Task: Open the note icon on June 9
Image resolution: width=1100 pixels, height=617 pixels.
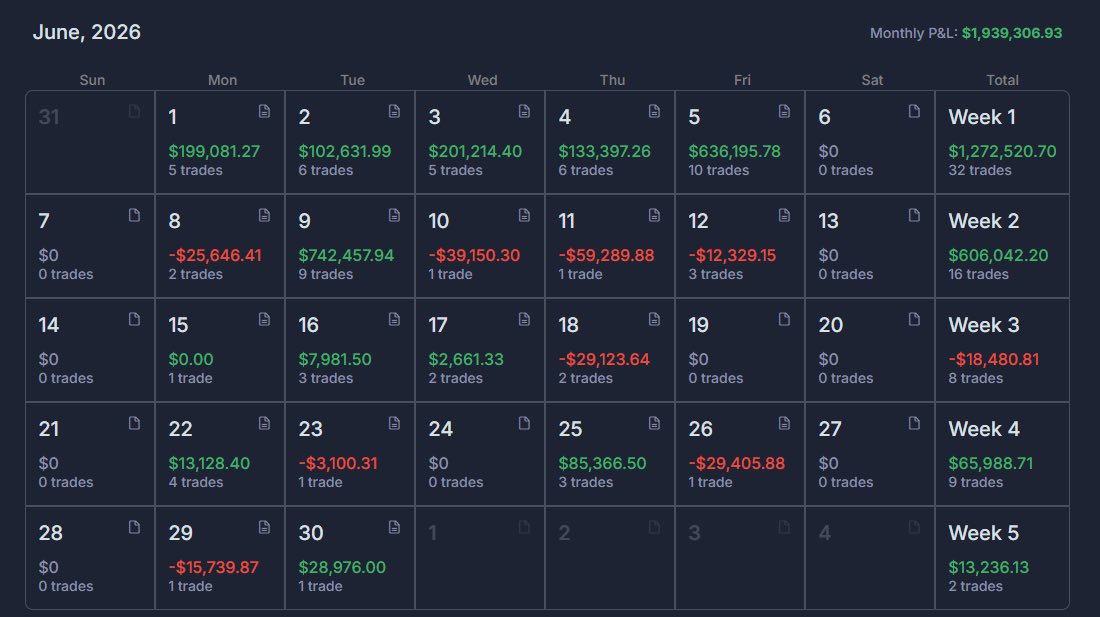Action: click(x=394, y=215)
